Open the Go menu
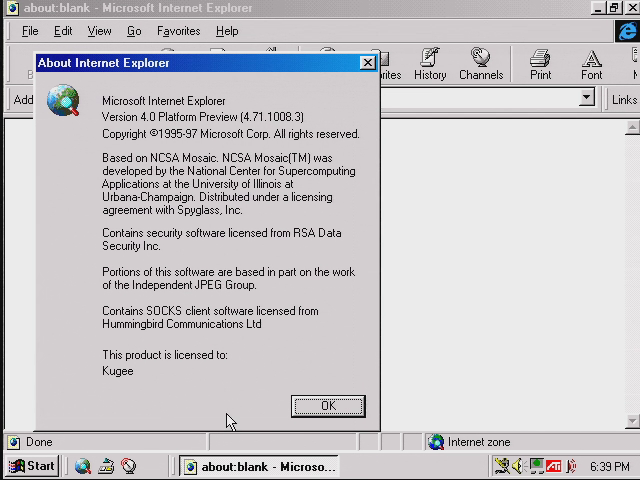This screenshot has width=640, height=480. tap(134, 31)
